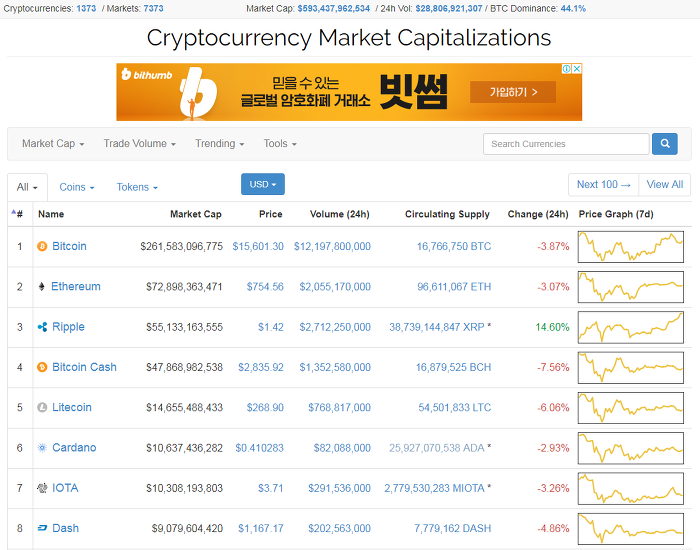This screenshot has width=700, height=550.
Task: Open the Tokens filter tab
Action: [137, 187]
